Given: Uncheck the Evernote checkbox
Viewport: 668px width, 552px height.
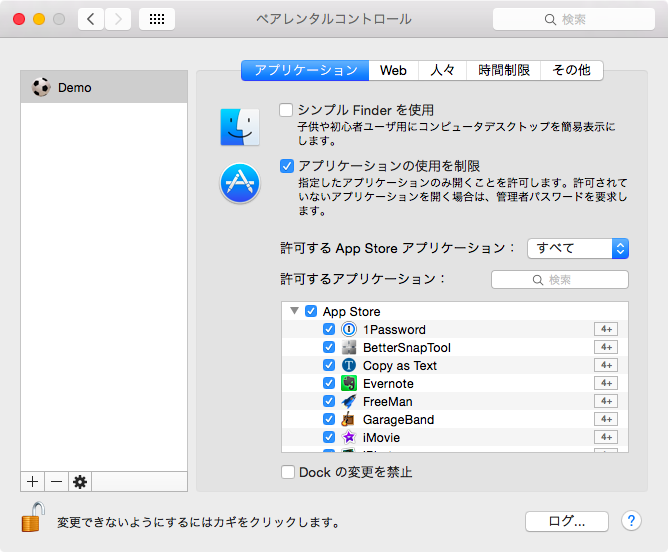Looking at the screenshot, I should tap(328, 383).
